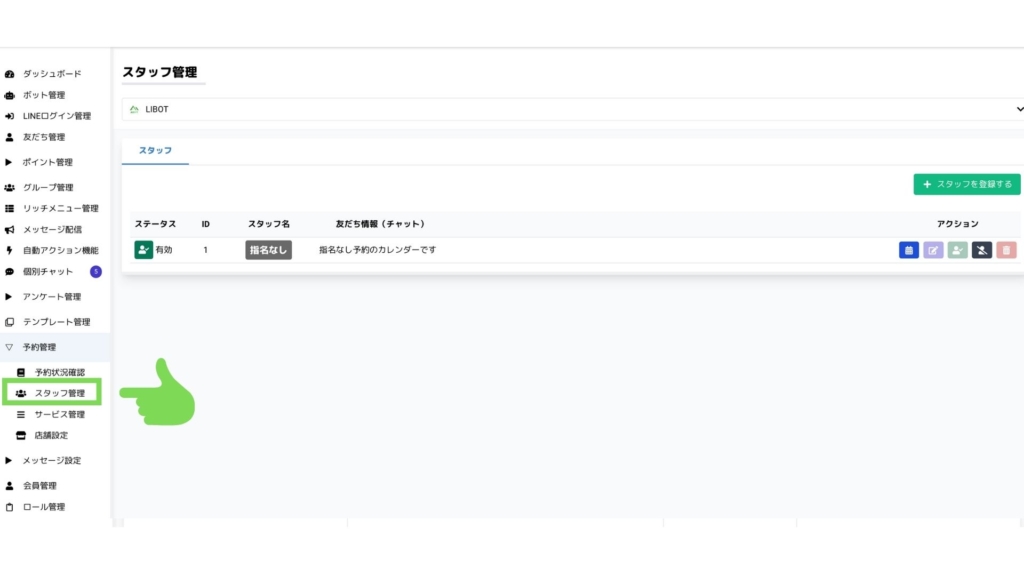Image resolution: width=1024 pixels, height=576 pixels.
Task: Open 店舗設定 under 予約管理
Action: [x=51, y=435]
